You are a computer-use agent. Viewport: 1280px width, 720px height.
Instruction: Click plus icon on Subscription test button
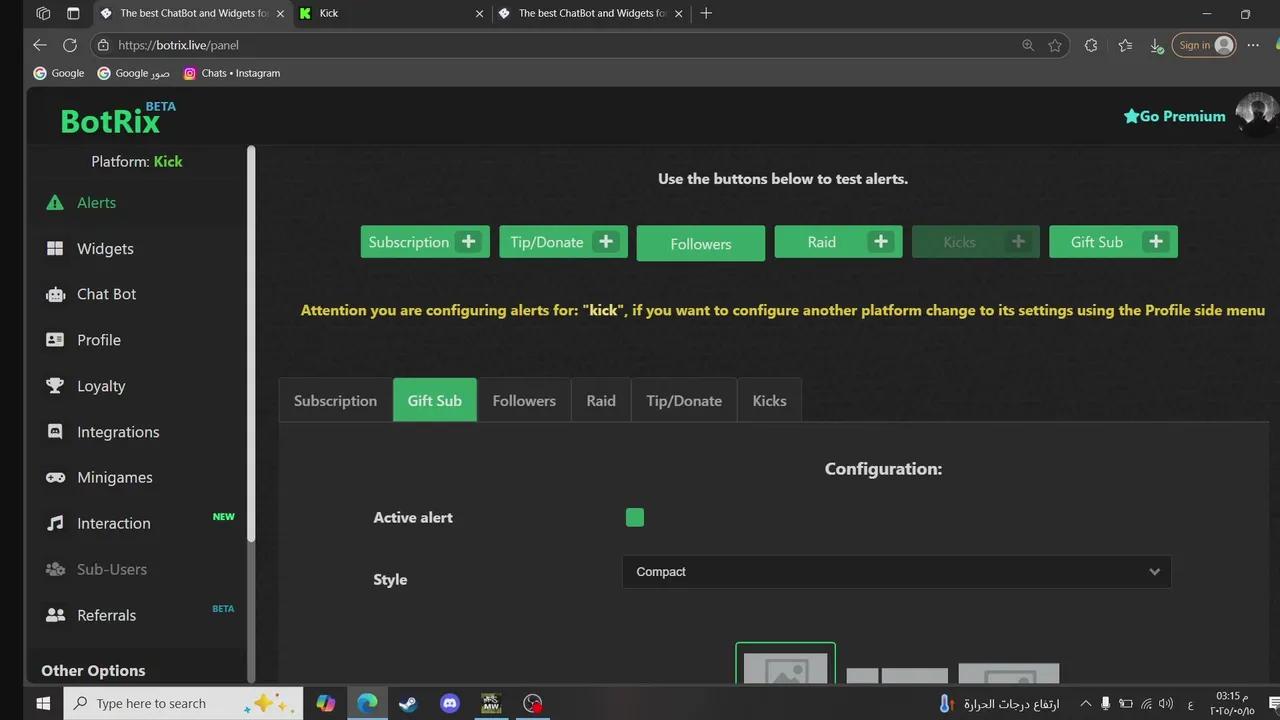468,241
